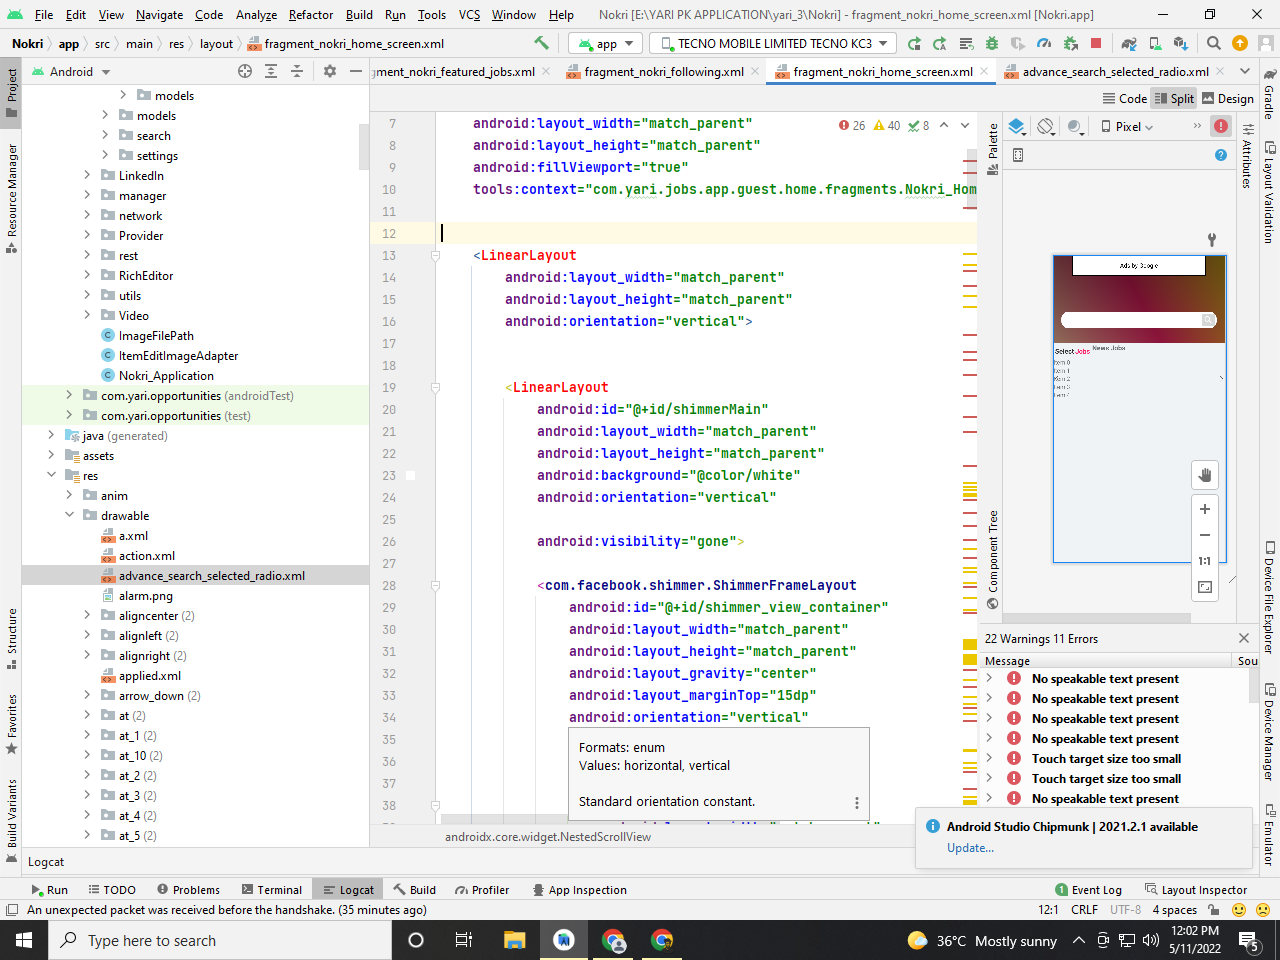1280x960 pixels.
Task: Open the Problems tool tab
Action: (x=188, y=889)
